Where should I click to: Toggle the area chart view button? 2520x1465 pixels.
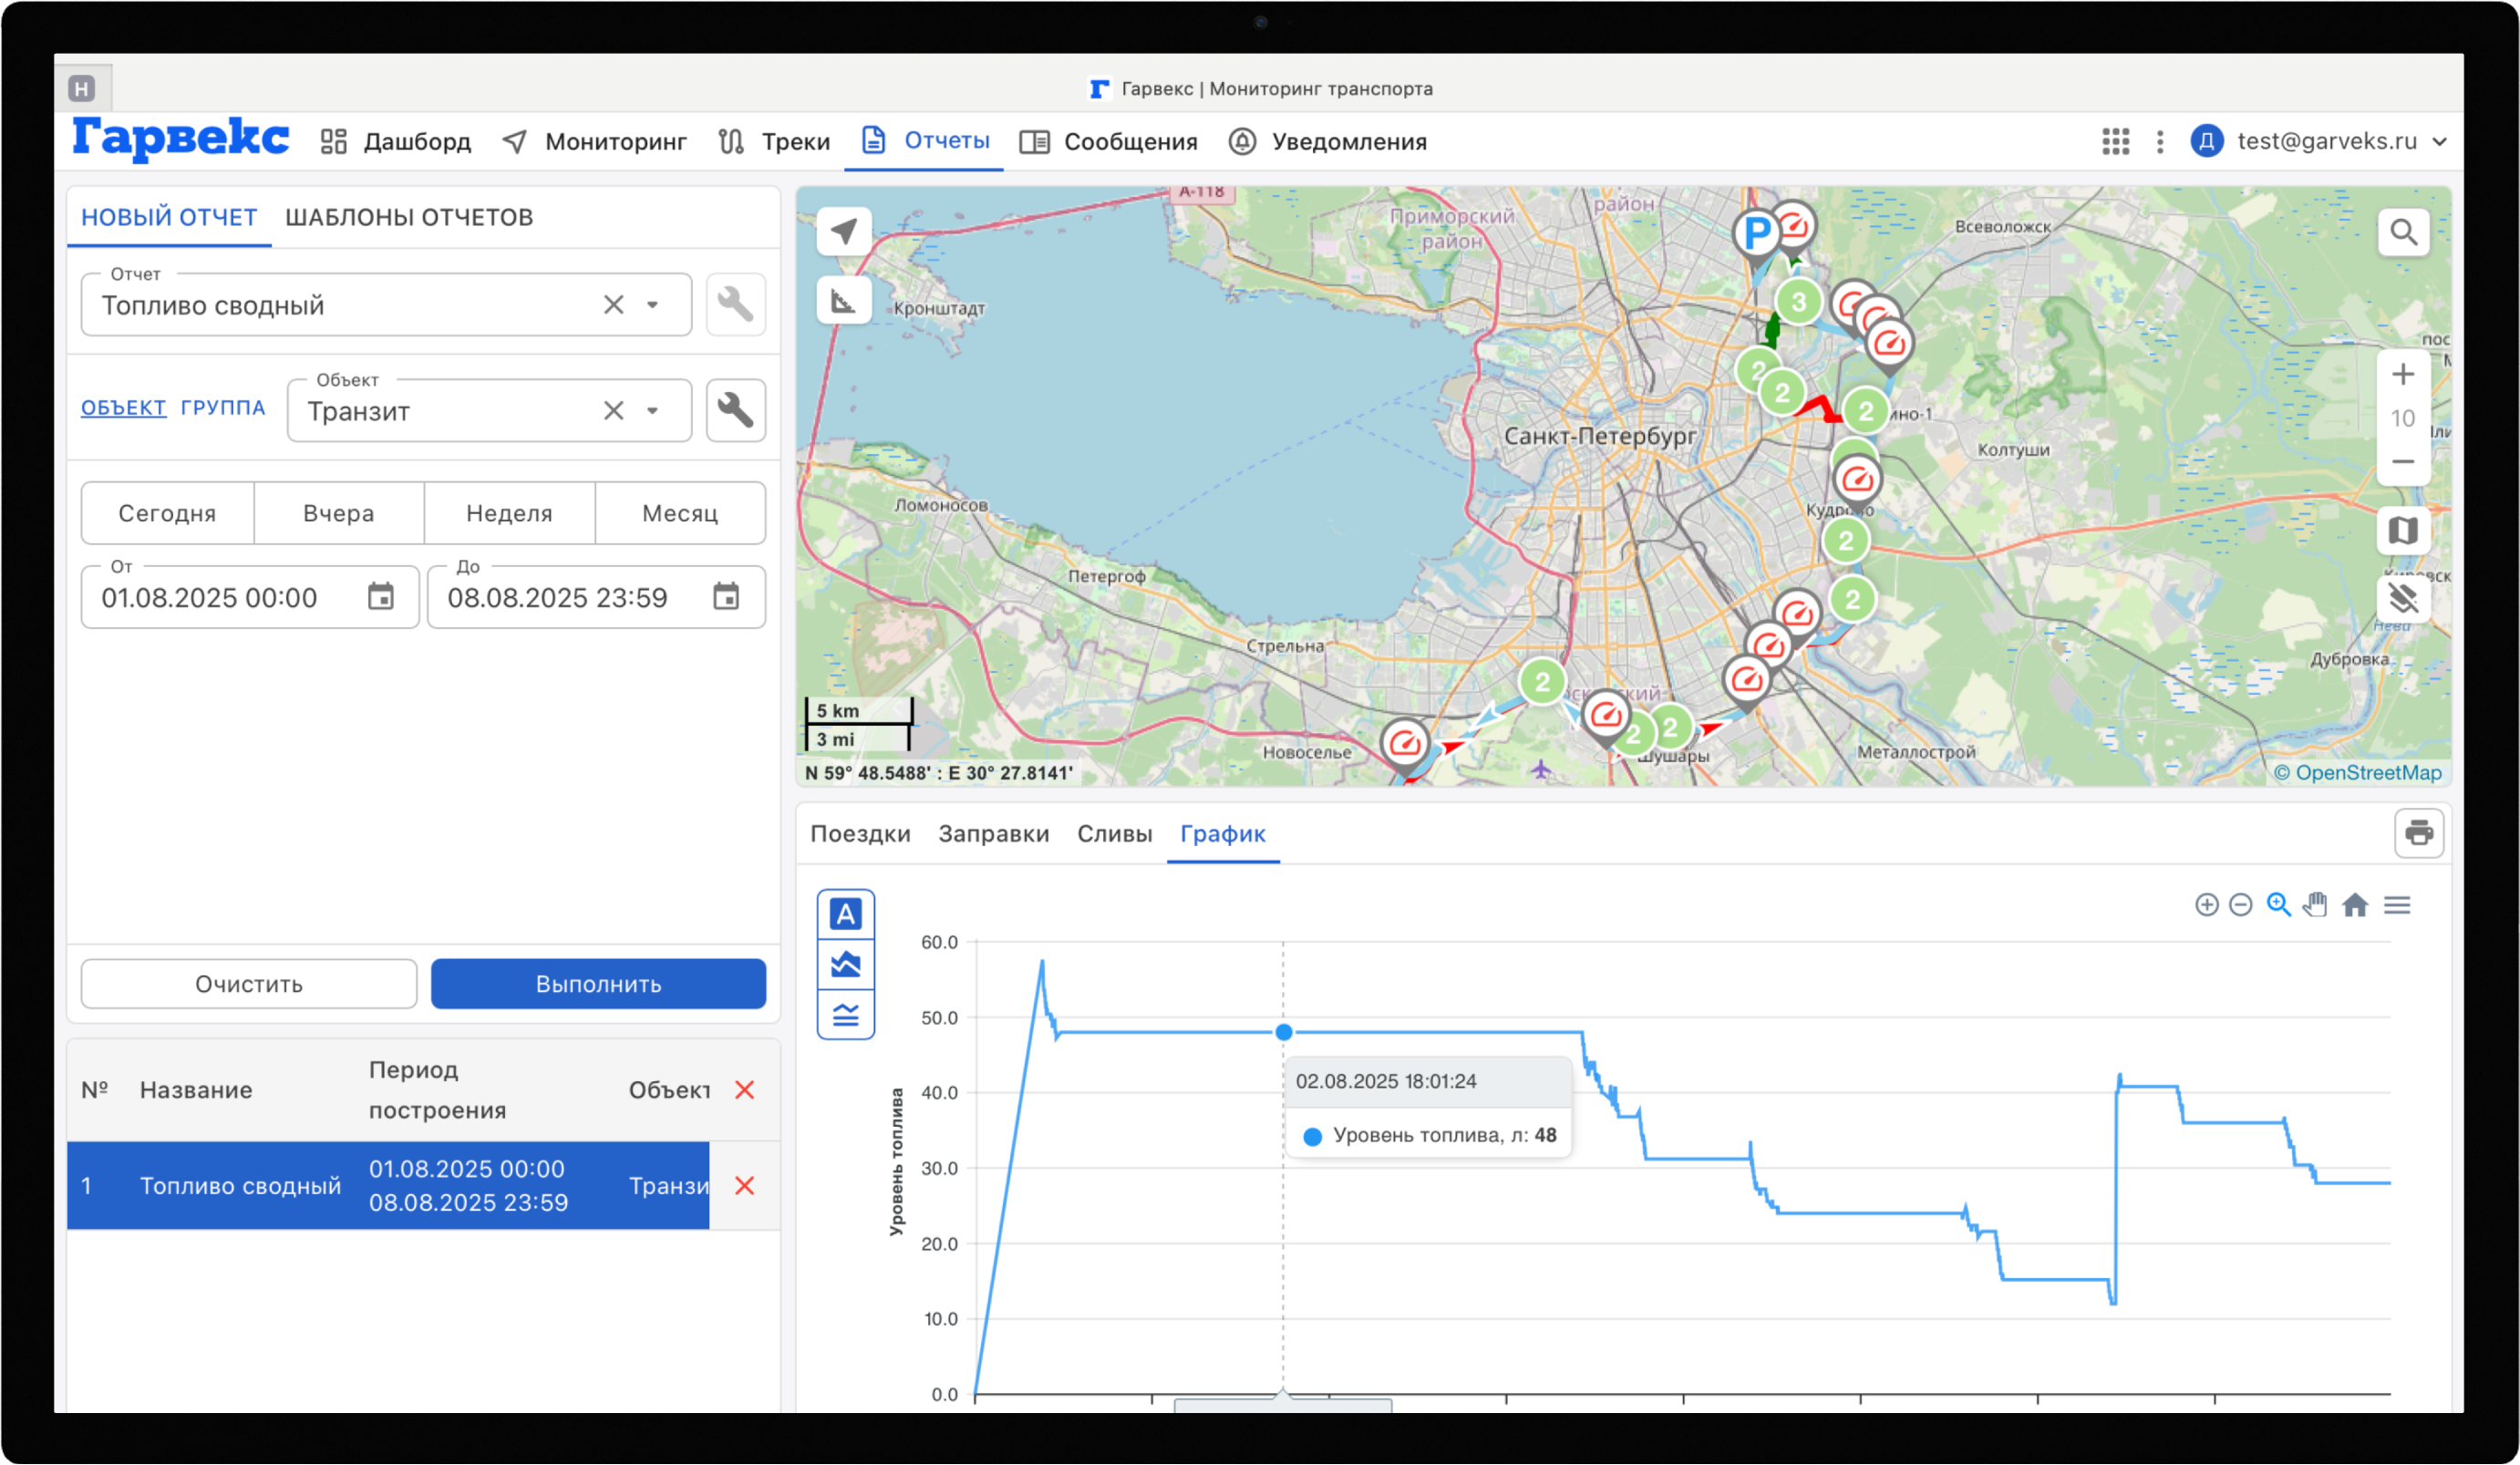point(845,964)
